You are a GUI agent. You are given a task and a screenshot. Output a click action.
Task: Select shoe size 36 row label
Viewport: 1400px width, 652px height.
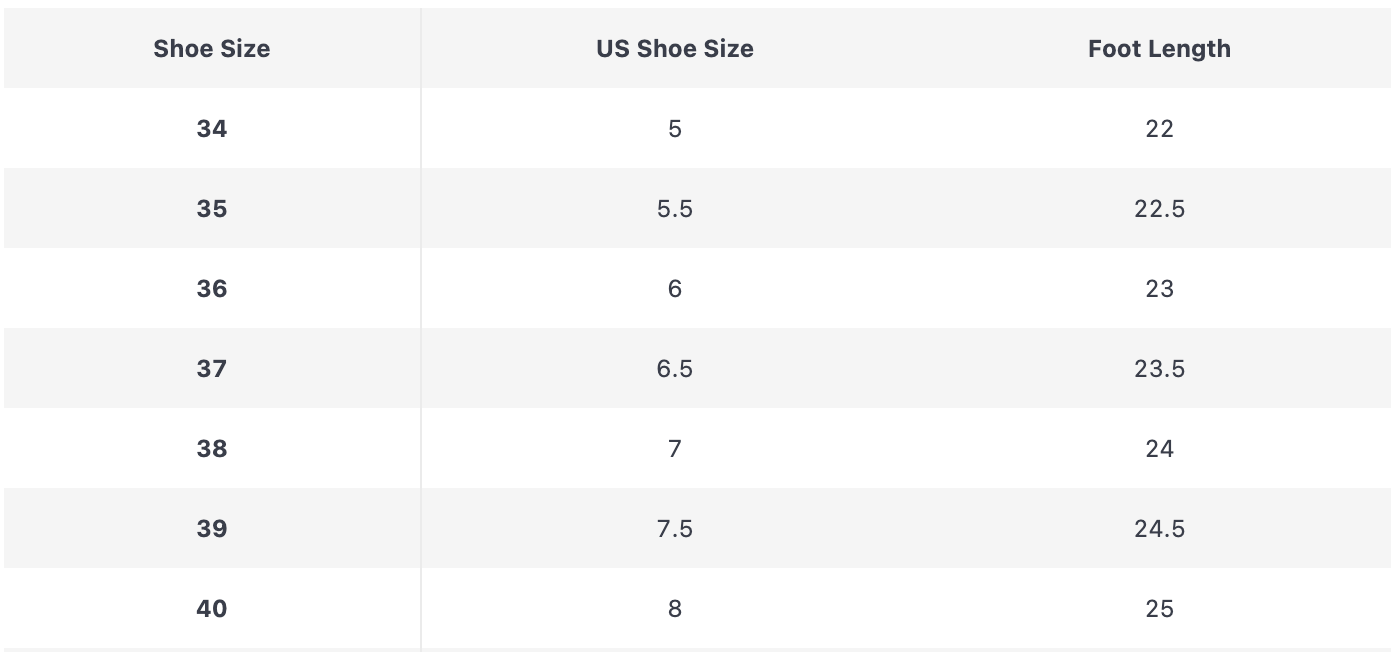[212, 288]
